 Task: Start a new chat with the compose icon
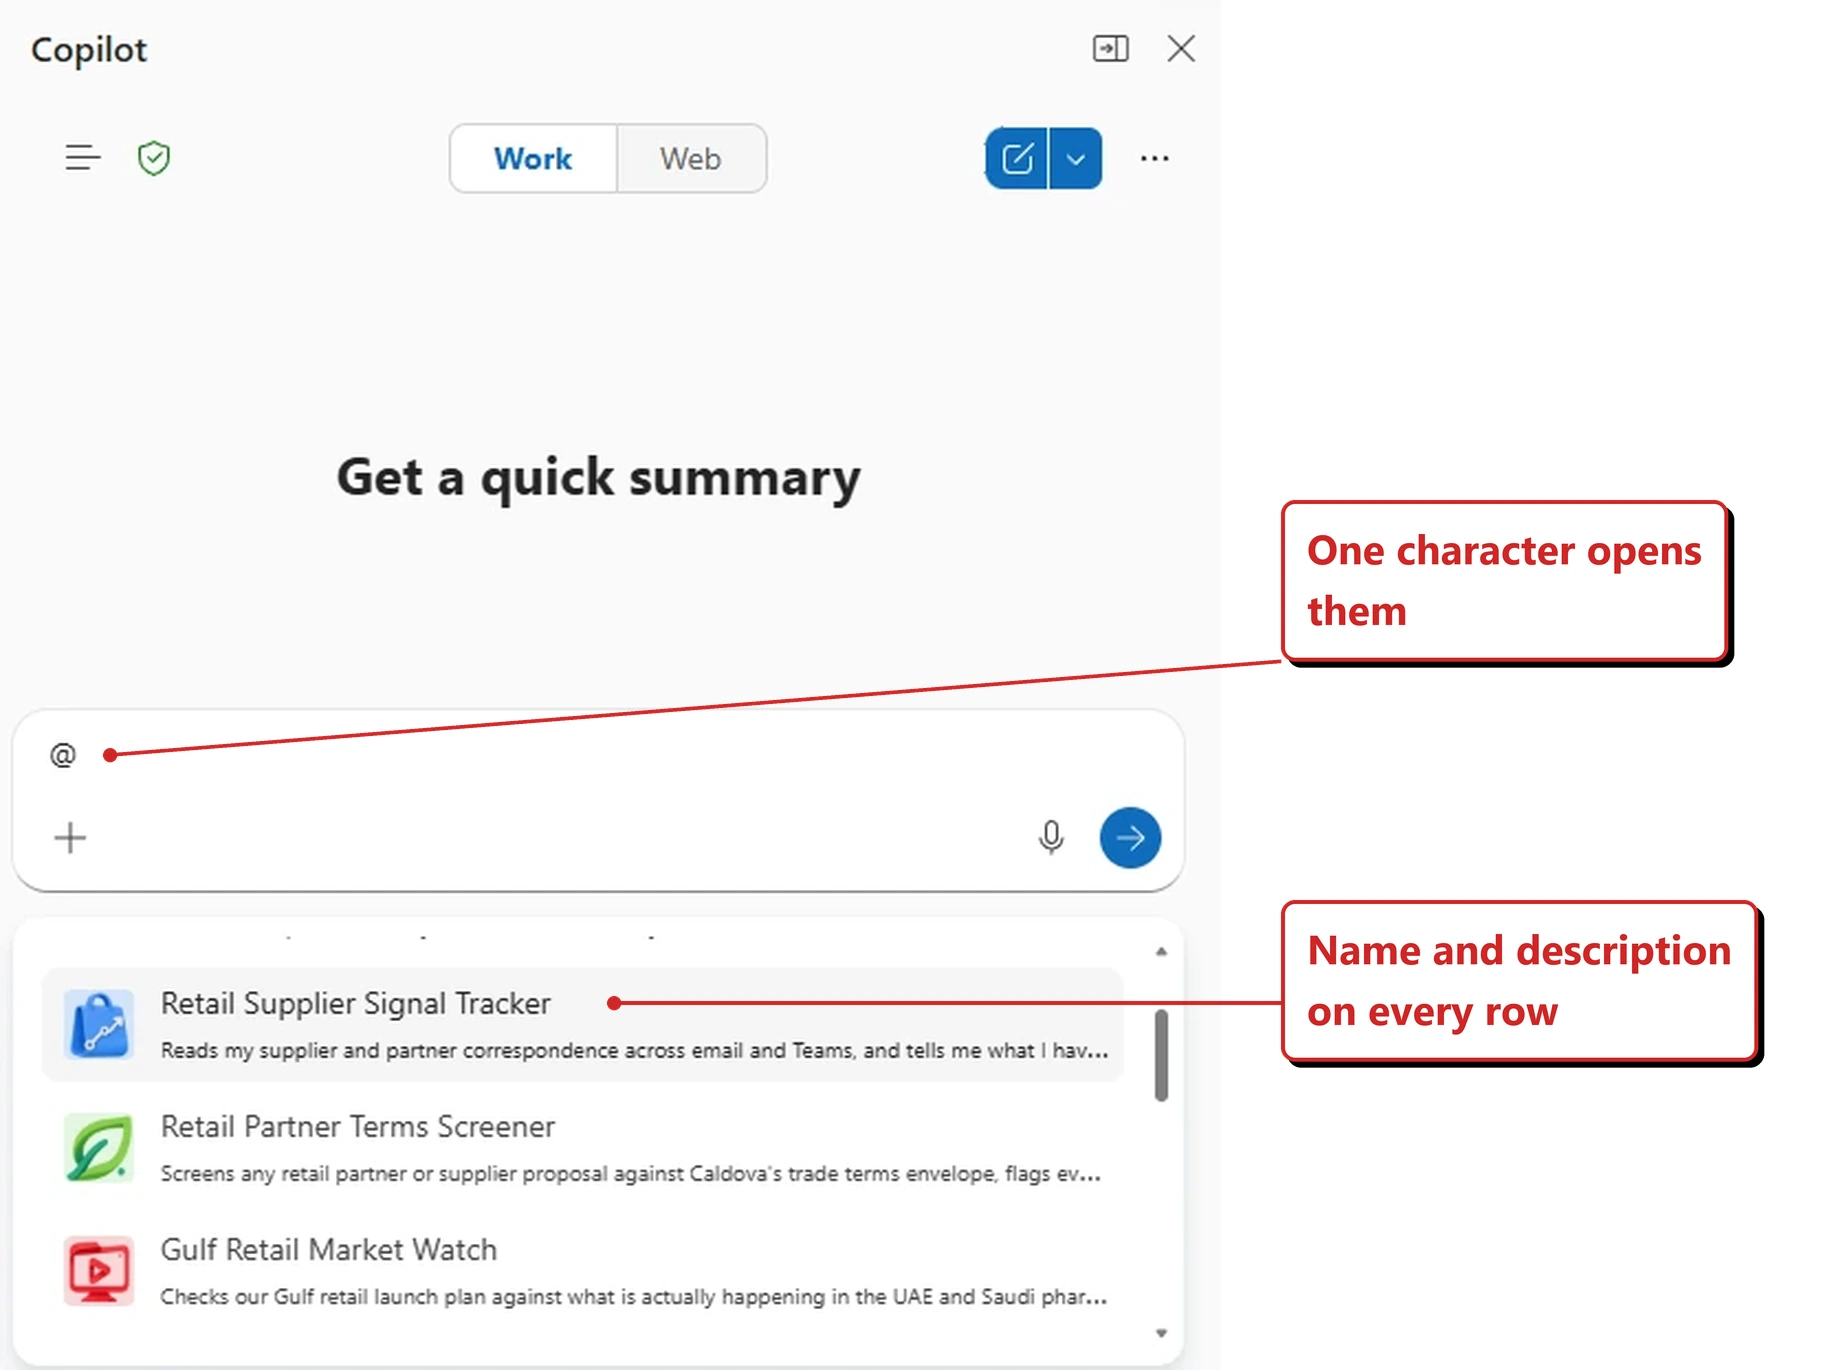[1017, 158]
